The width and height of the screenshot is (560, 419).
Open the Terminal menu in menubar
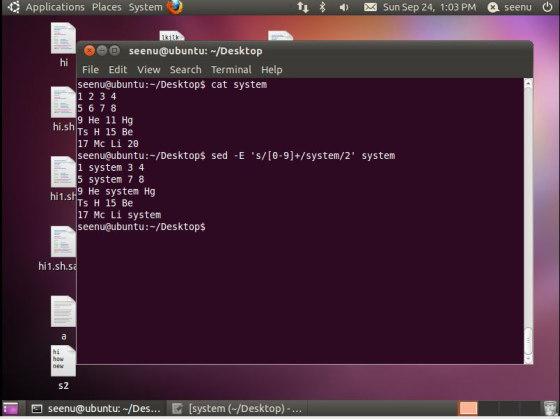pos(231,70)
